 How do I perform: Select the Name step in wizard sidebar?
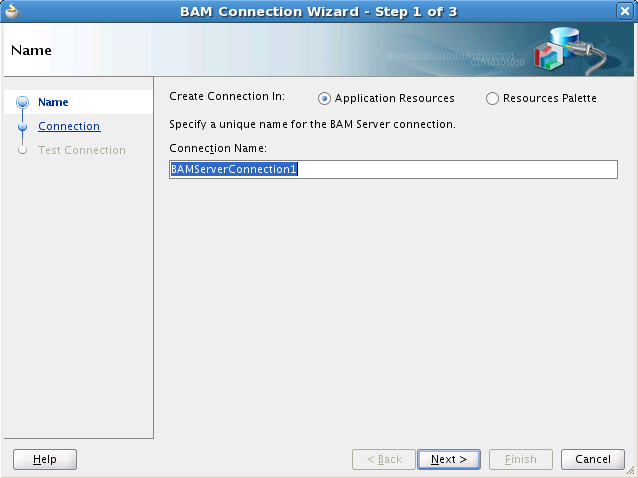click(x=53, y=102)
